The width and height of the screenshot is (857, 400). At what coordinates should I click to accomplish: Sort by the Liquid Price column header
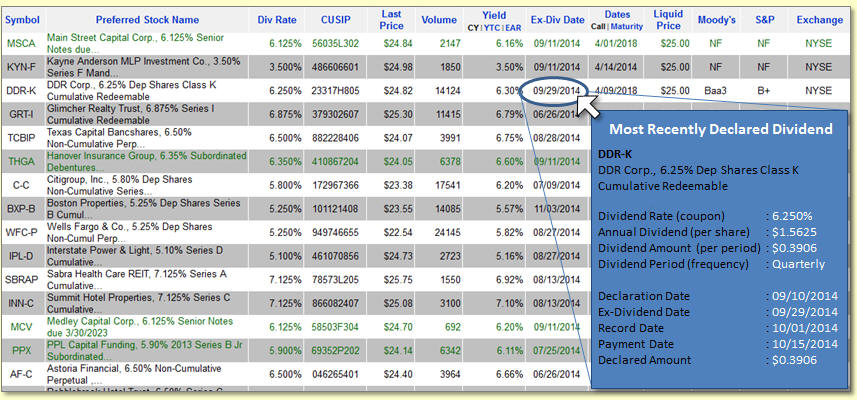[668, 20]
